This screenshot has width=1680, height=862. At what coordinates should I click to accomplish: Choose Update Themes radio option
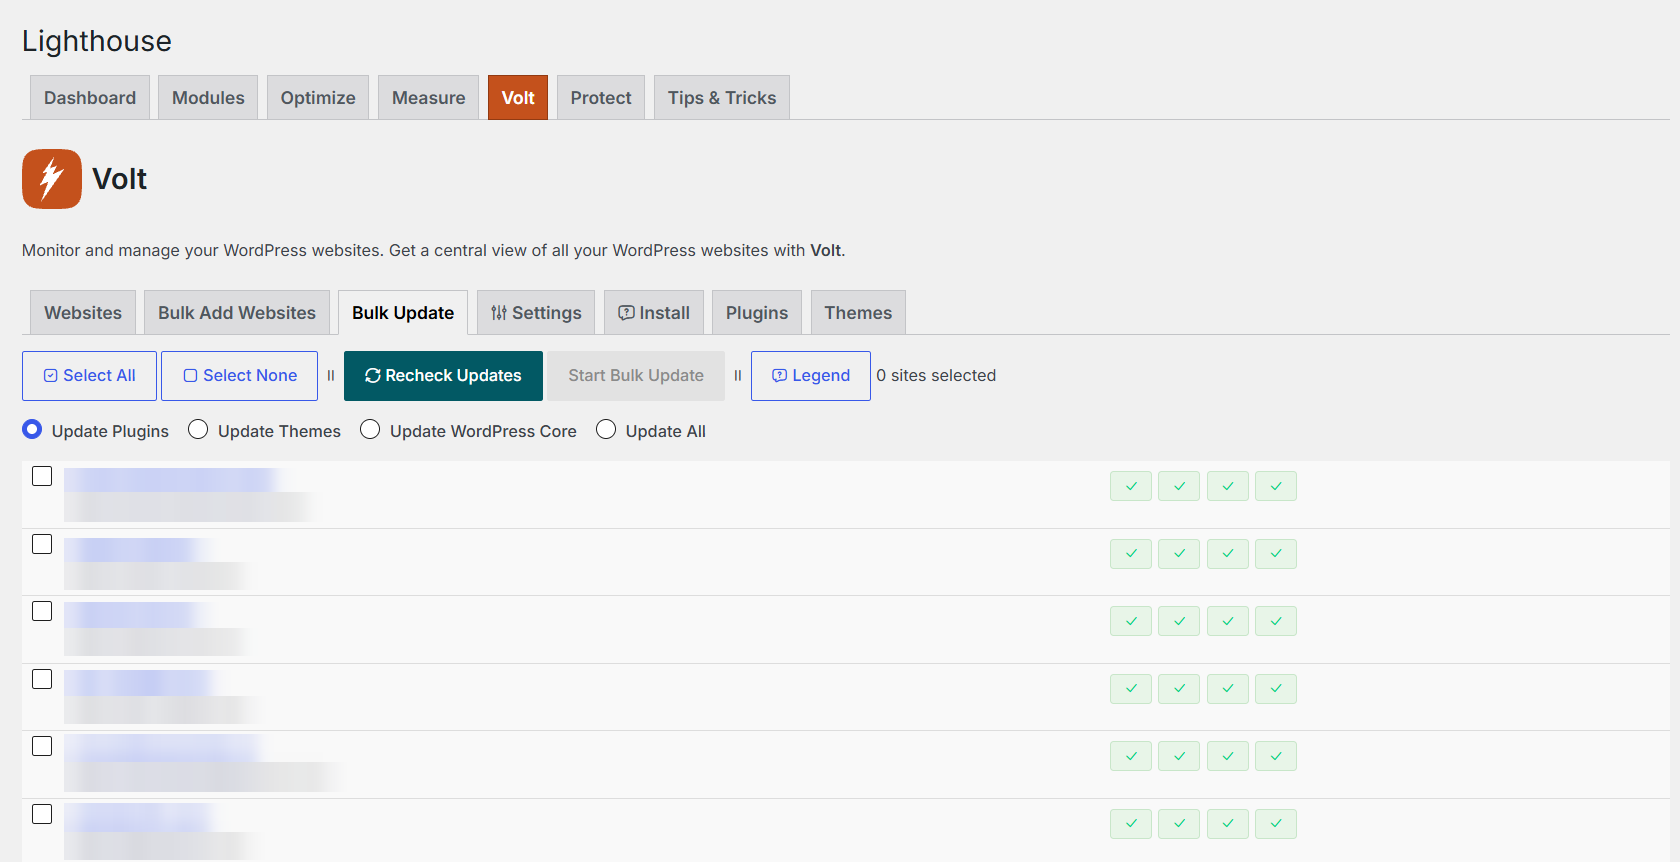pyautogui.click(x=198, y=429)
